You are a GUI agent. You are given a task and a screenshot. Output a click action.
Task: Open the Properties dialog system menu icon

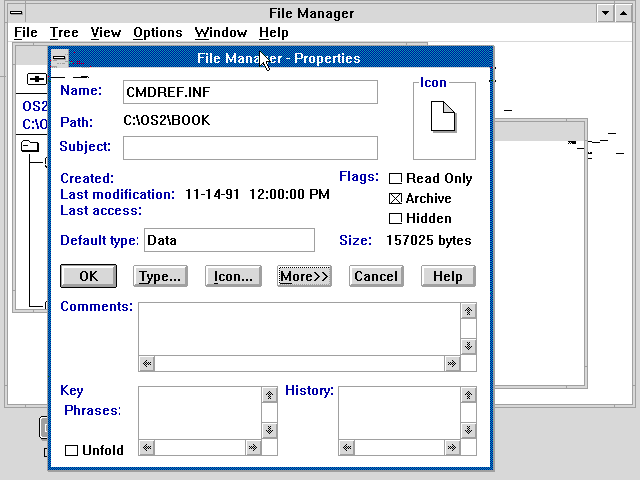[x=60, y=58]
